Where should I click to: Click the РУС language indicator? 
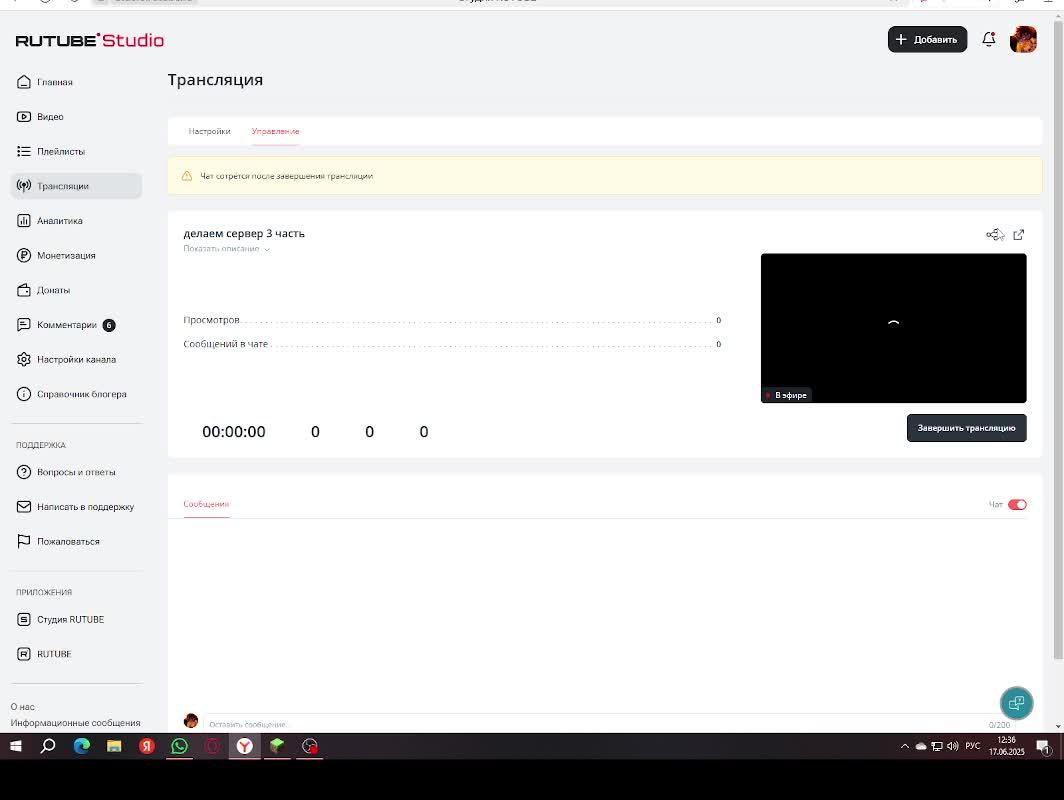click(972, 746)
